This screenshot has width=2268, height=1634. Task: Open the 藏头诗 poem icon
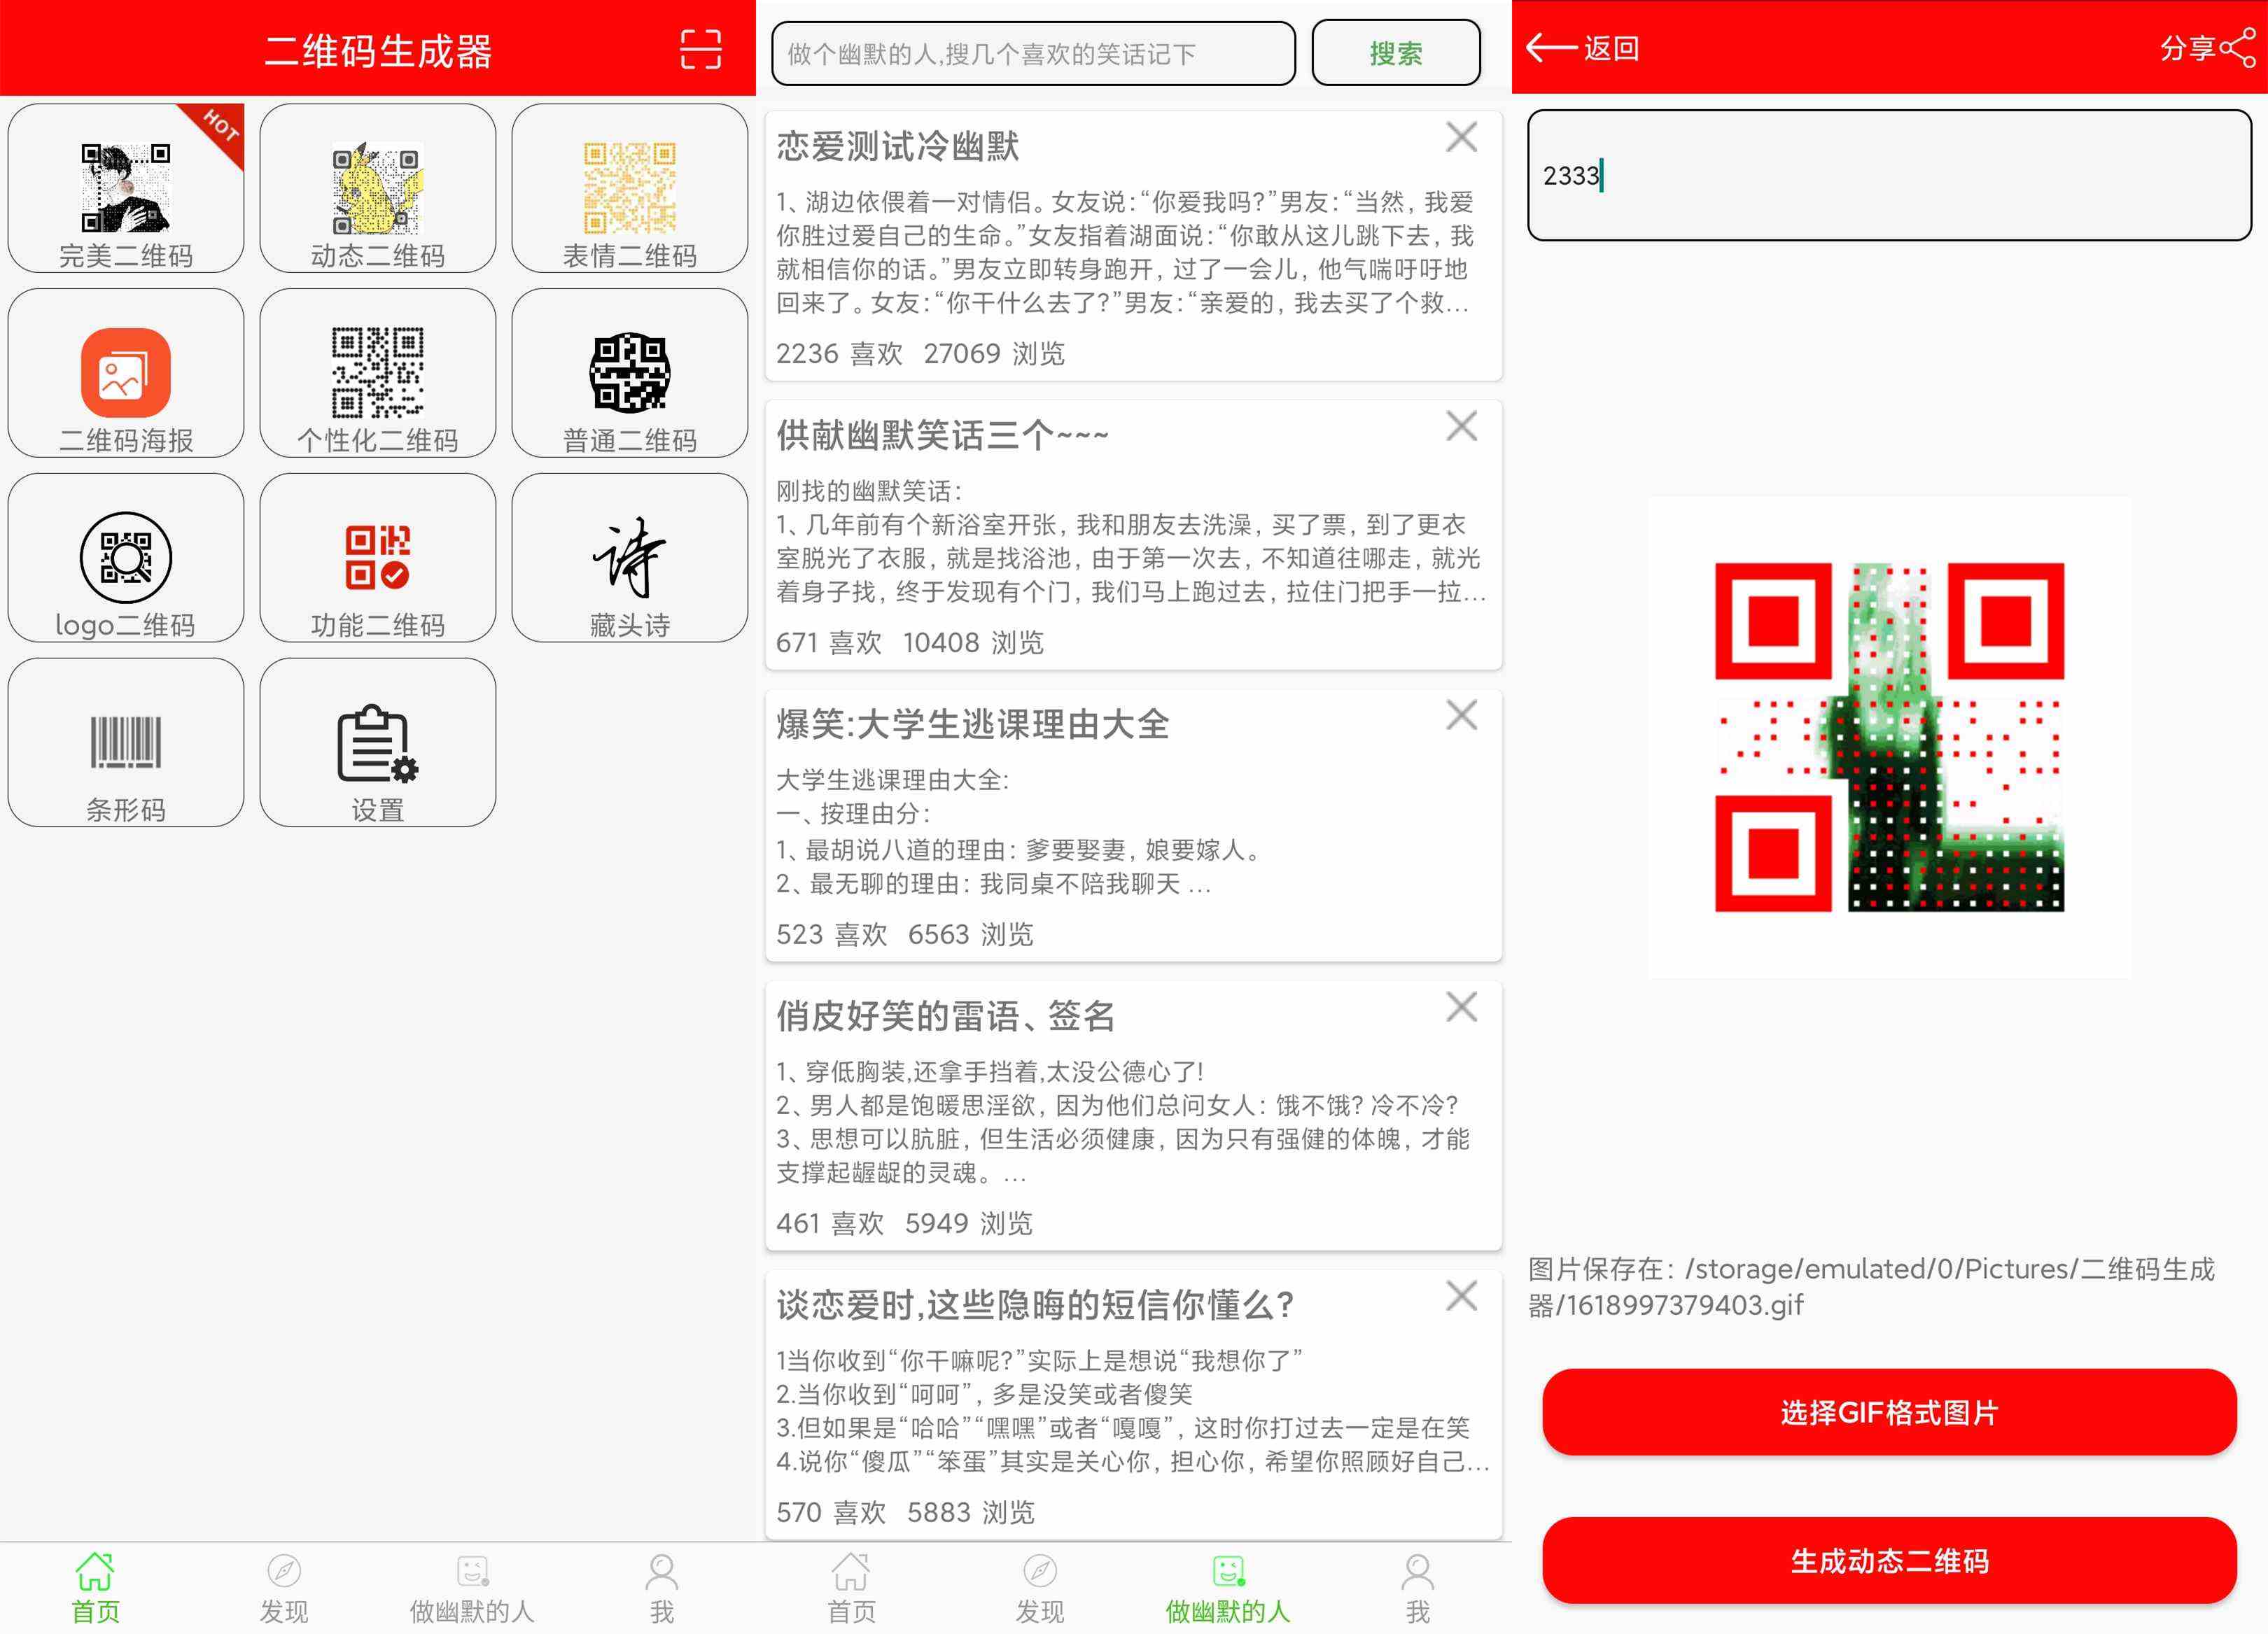point(629,557)
